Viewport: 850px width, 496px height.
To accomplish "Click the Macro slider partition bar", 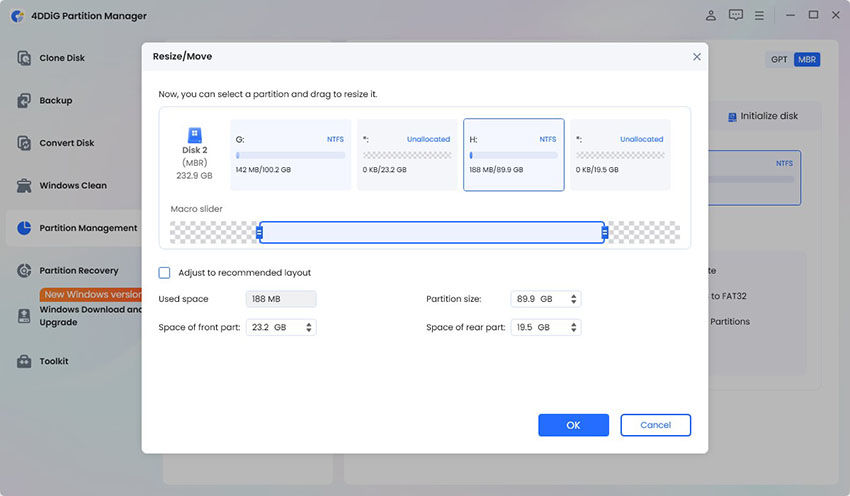I will 432,233.
